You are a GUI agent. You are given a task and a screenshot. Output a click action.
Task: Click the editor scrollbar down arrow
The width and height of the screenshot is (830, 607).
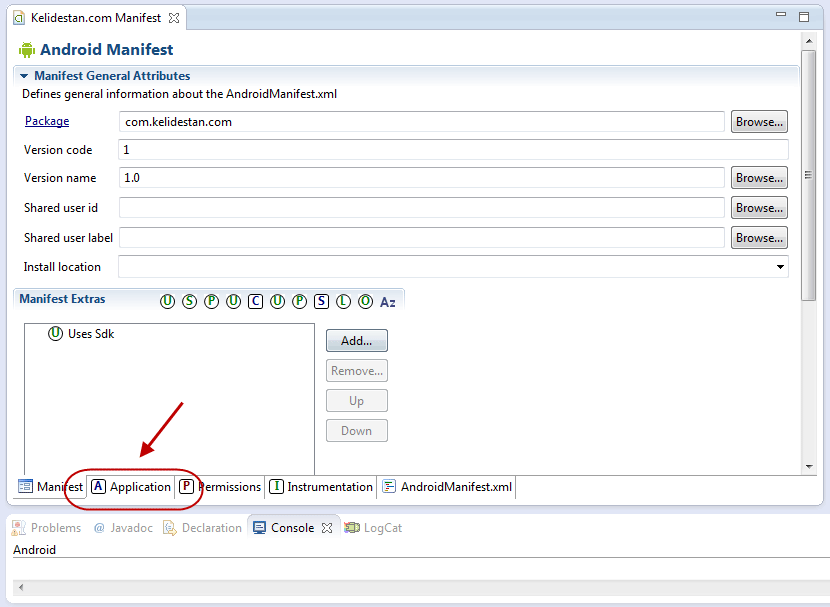(809, 466)
